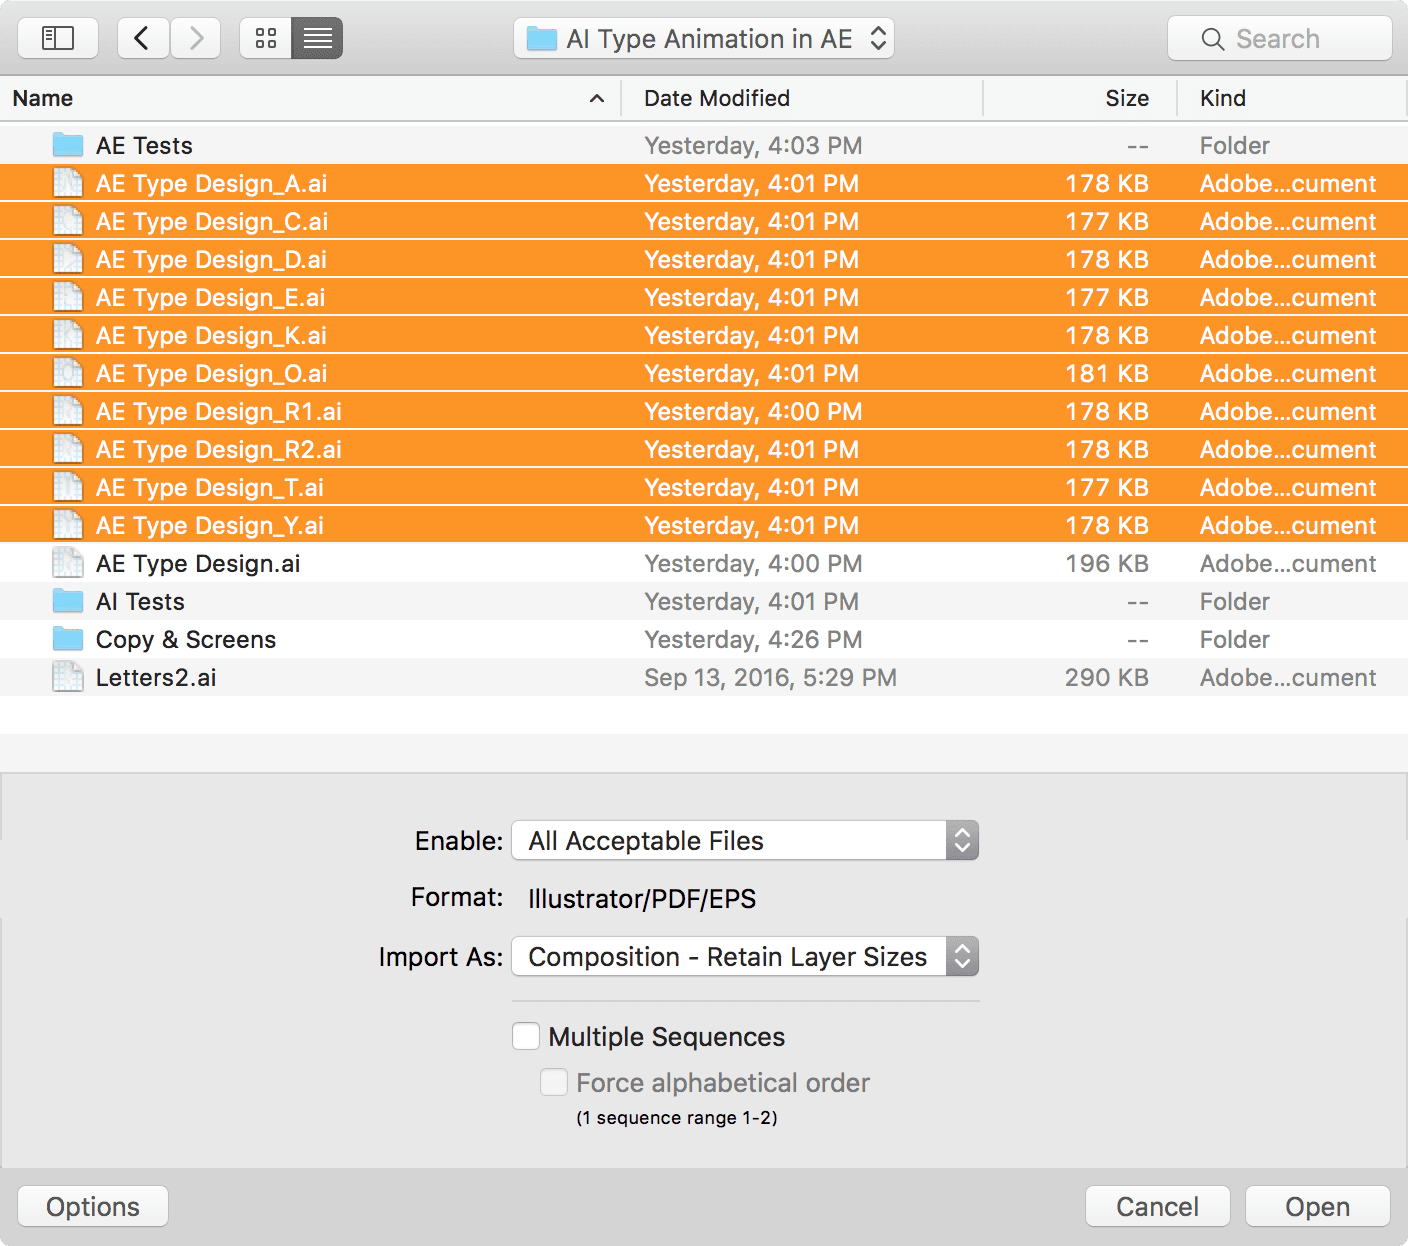This screenshot has height=1246, width=1408.
Task: Open the folder path popup menu
Action: tap(704, 39)
